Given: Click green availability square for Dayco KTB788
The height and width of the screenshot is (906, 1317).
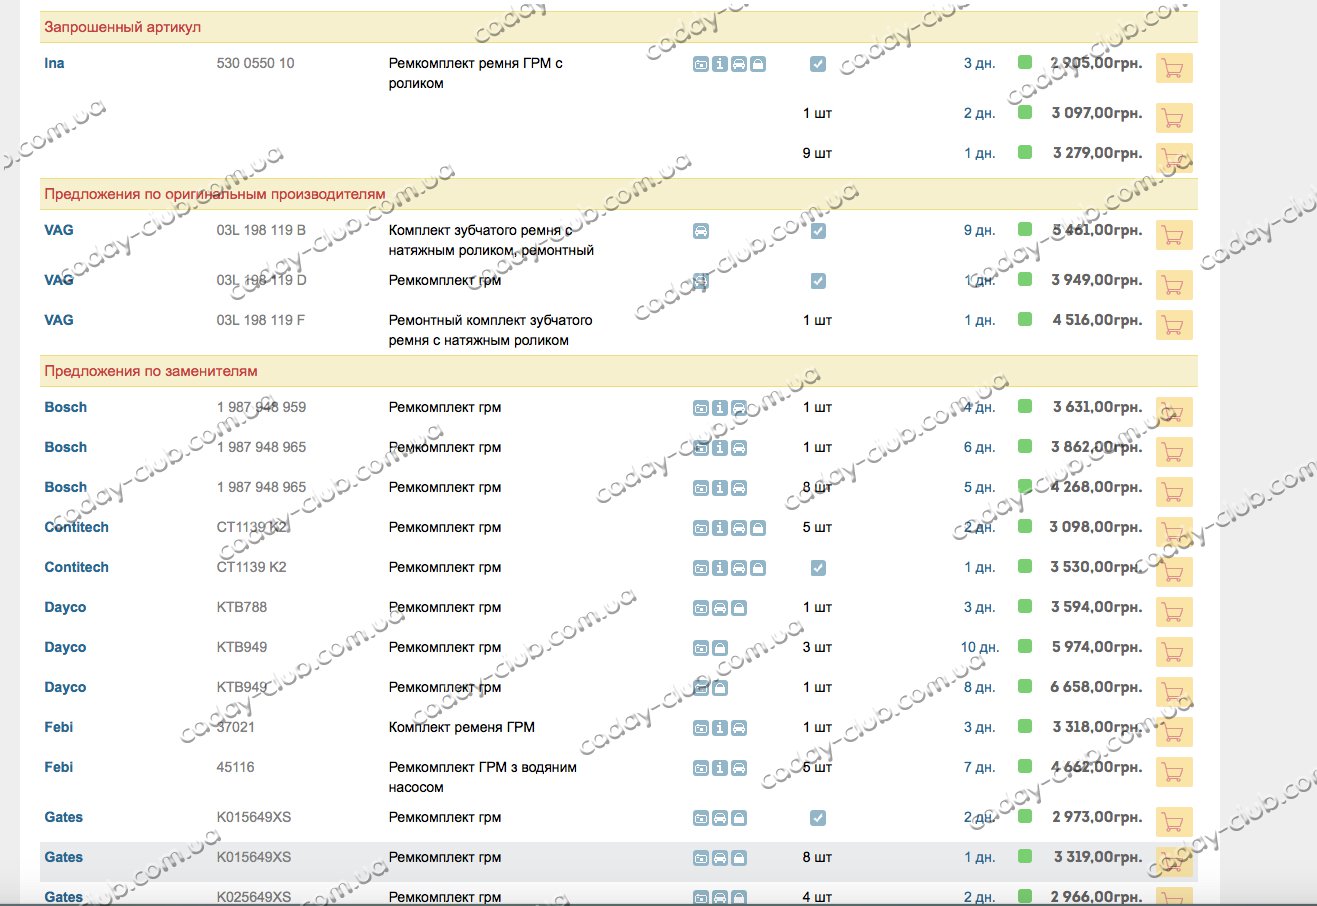Looking at the screenshot, I should point(1025,606).
